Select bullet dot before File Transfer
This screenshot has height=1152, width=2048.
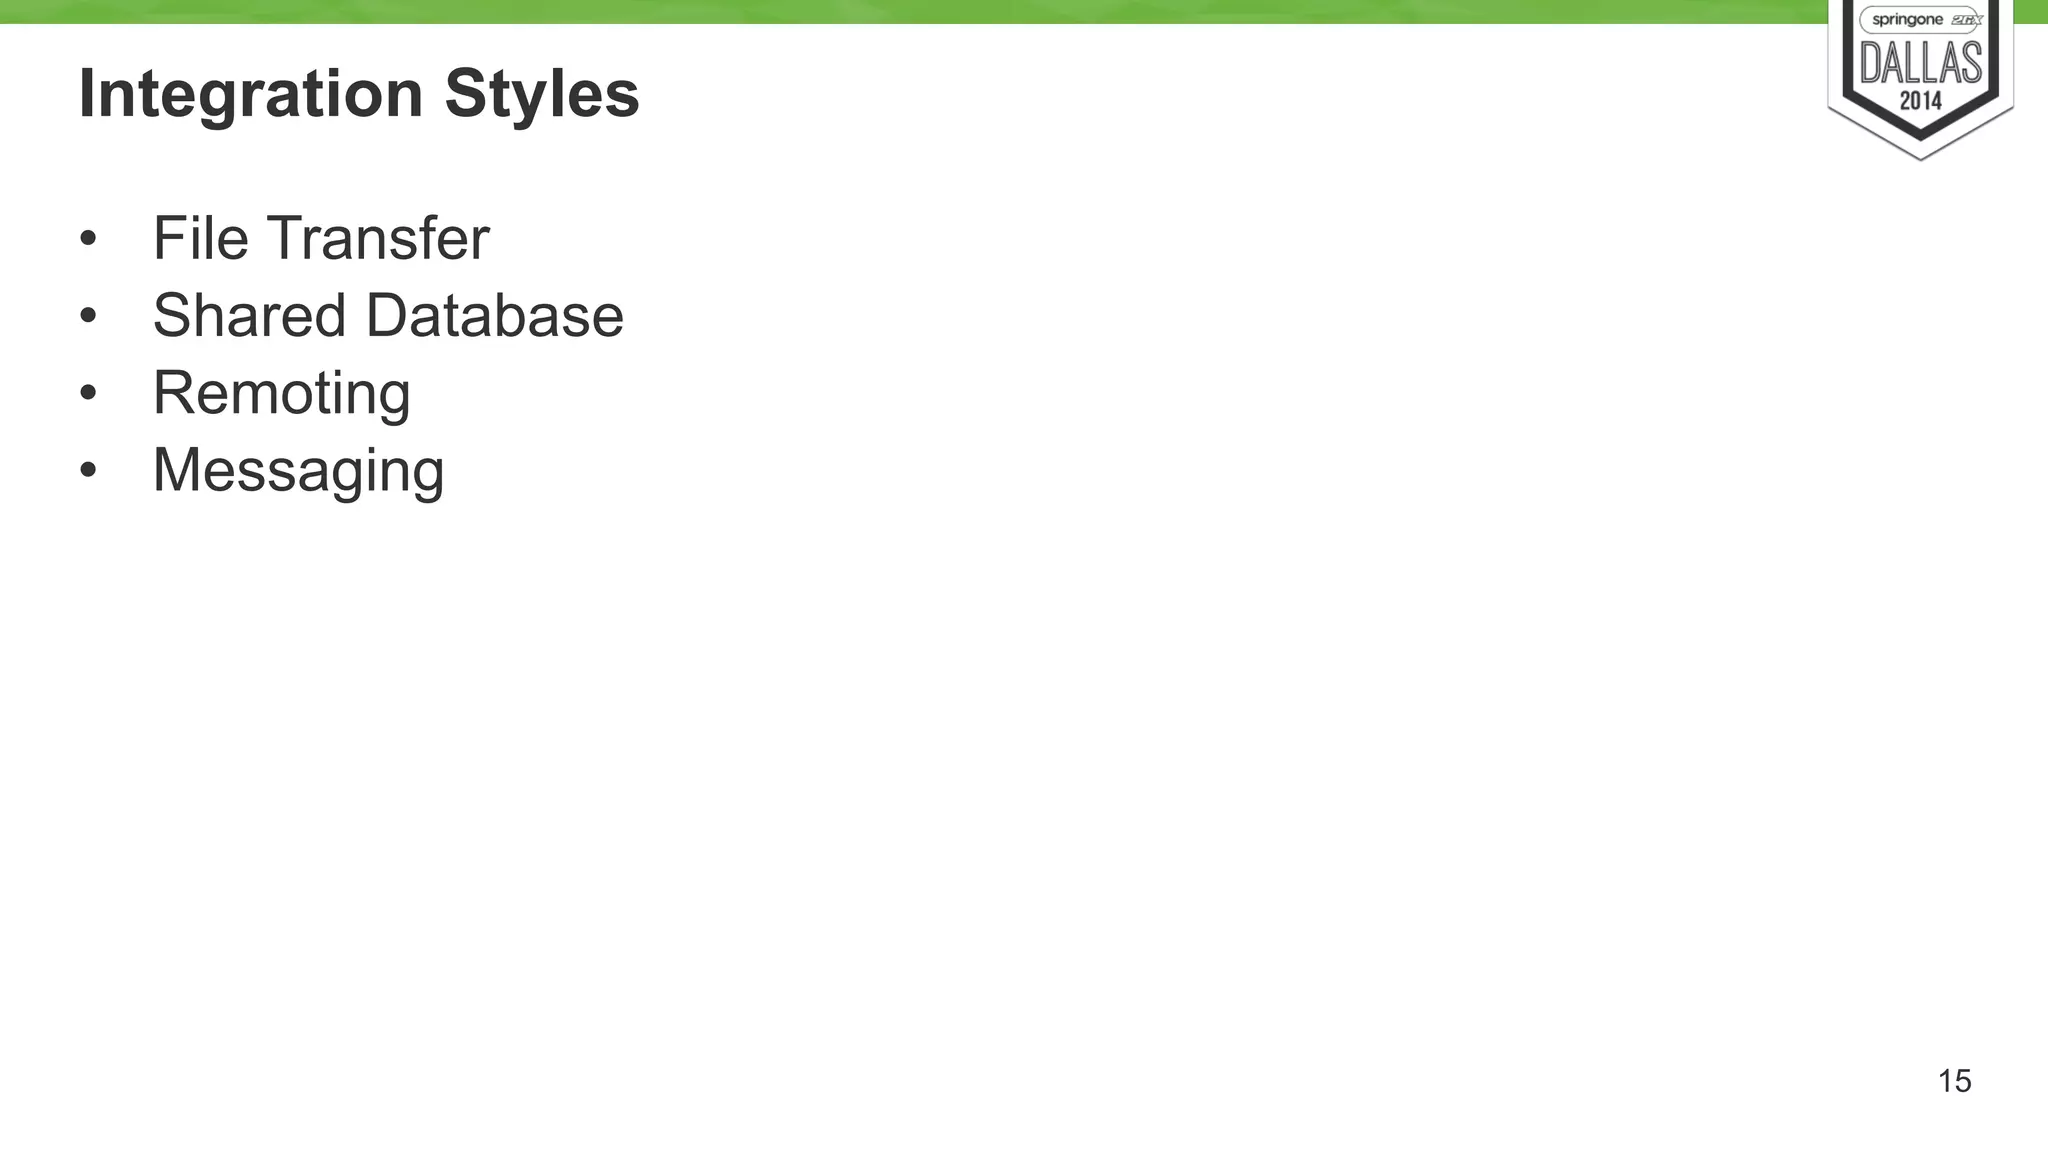[x=88, y=239]
